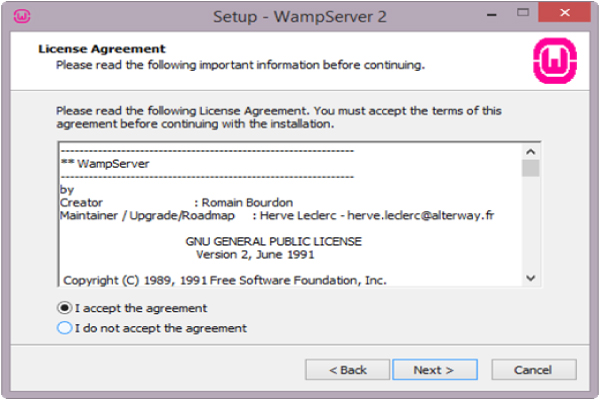Viewport: 600px width, 400px height.
Task: Click the herve.leclerc@alterway.fr email text
Action: click(x=421, y=216)
